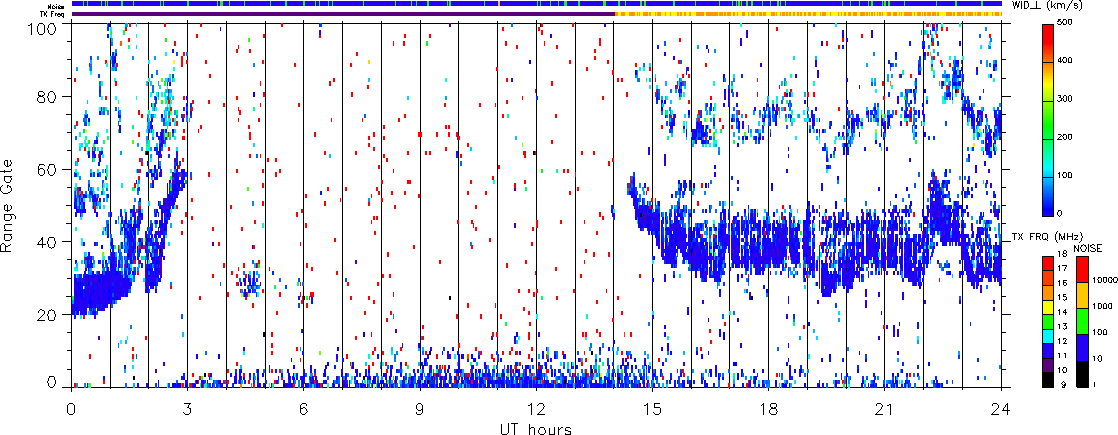Click the x-axis tick label 24
Viewport: 1118px width, 435px height.
[1001, 409]
